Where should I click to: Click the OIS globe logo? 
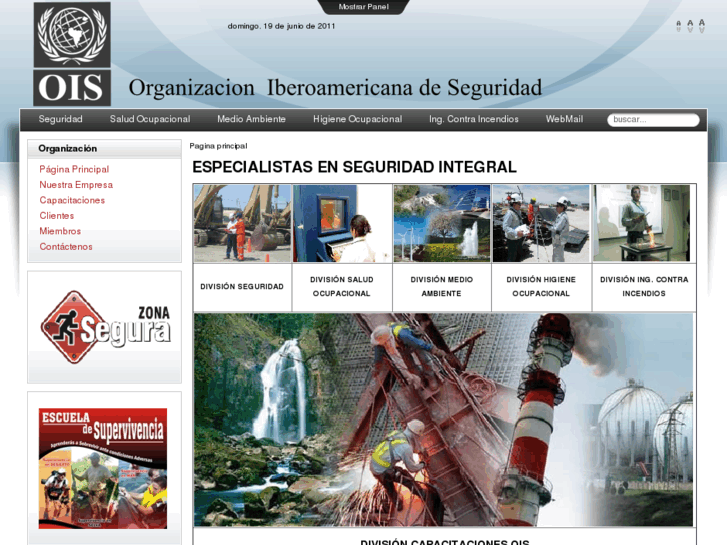tap(72, 54)
